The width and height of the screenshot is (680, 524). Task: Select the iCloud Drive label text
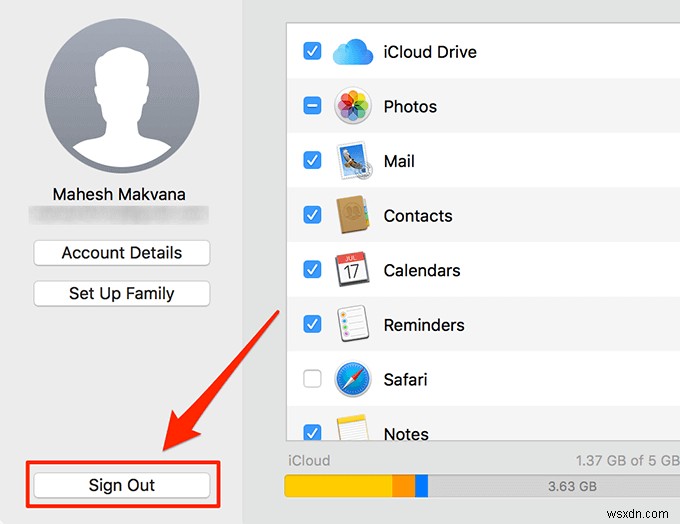(430, 52)
